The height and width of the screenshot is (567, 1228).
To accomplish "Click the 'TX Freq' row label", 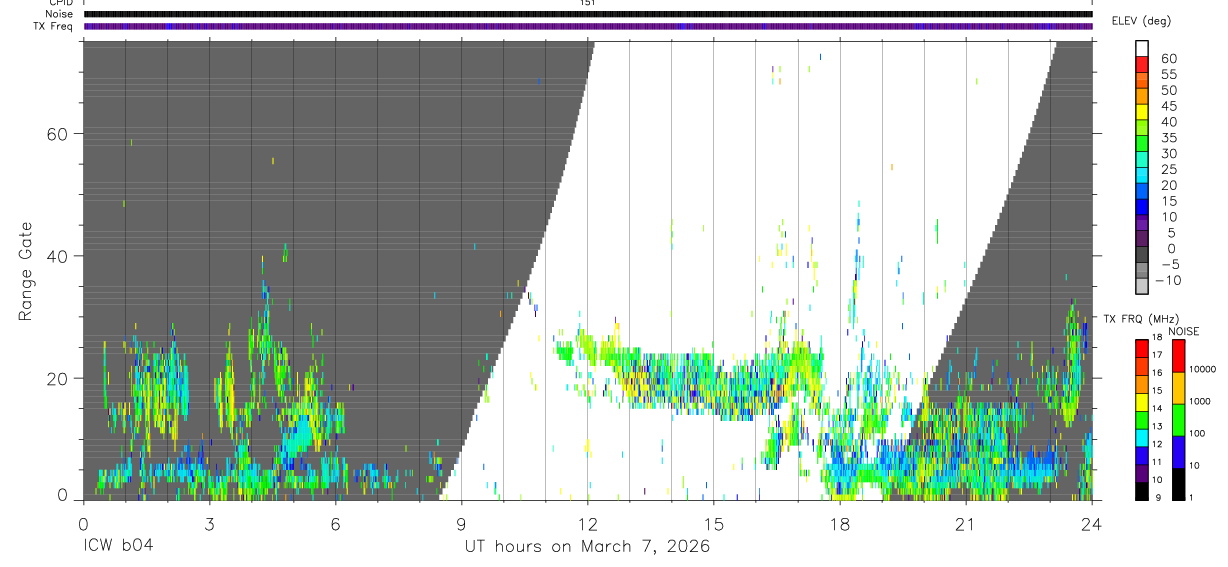I will click(x=53, y=26).
